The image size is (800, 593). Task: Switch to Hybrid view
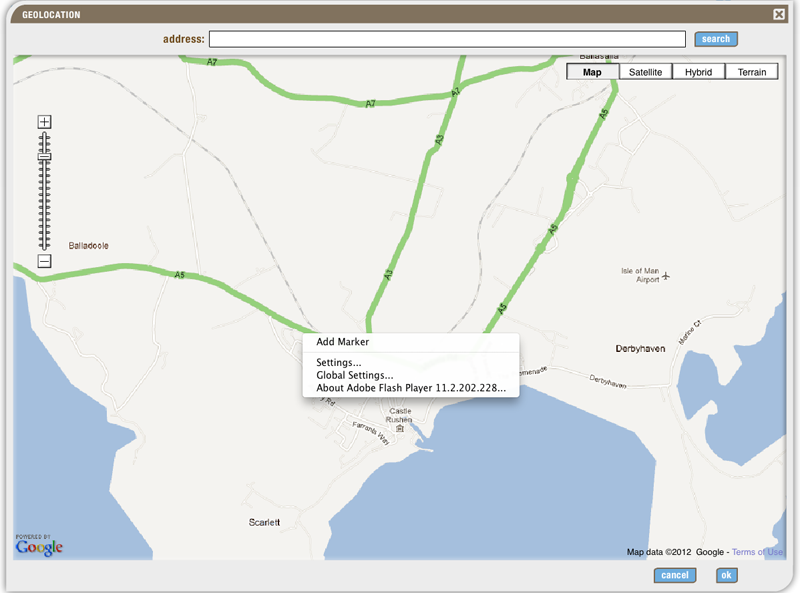point(698,72)
